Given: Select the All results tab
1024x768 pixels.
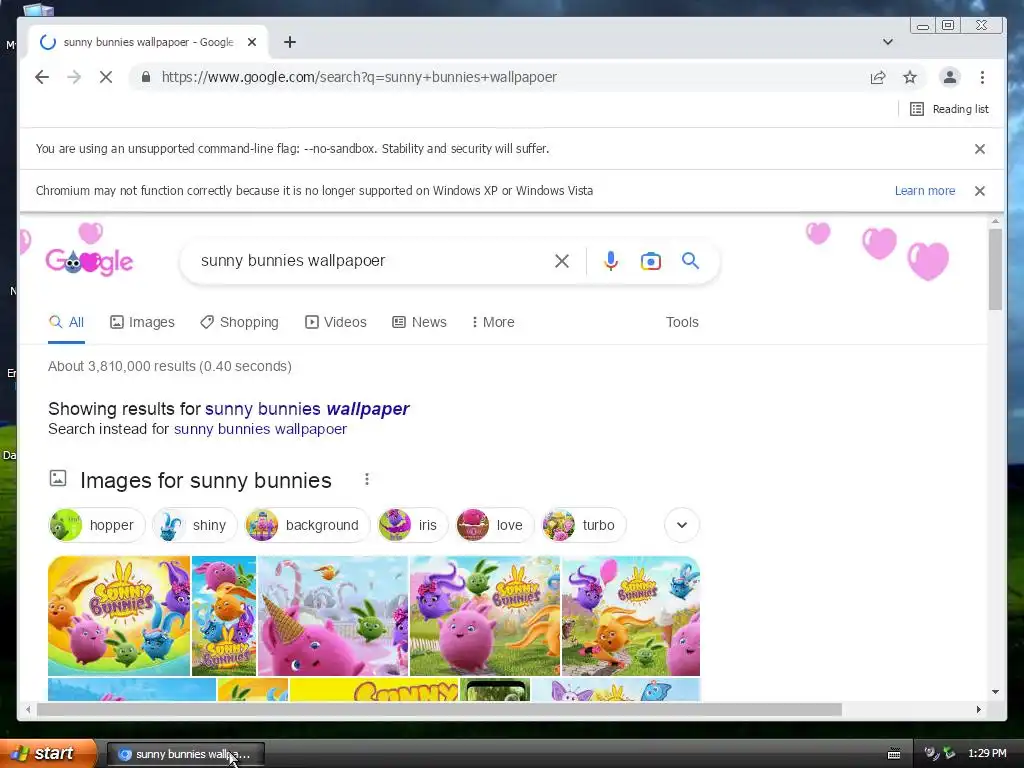Looking at the screenshot, I should click(x=67, y=322).
